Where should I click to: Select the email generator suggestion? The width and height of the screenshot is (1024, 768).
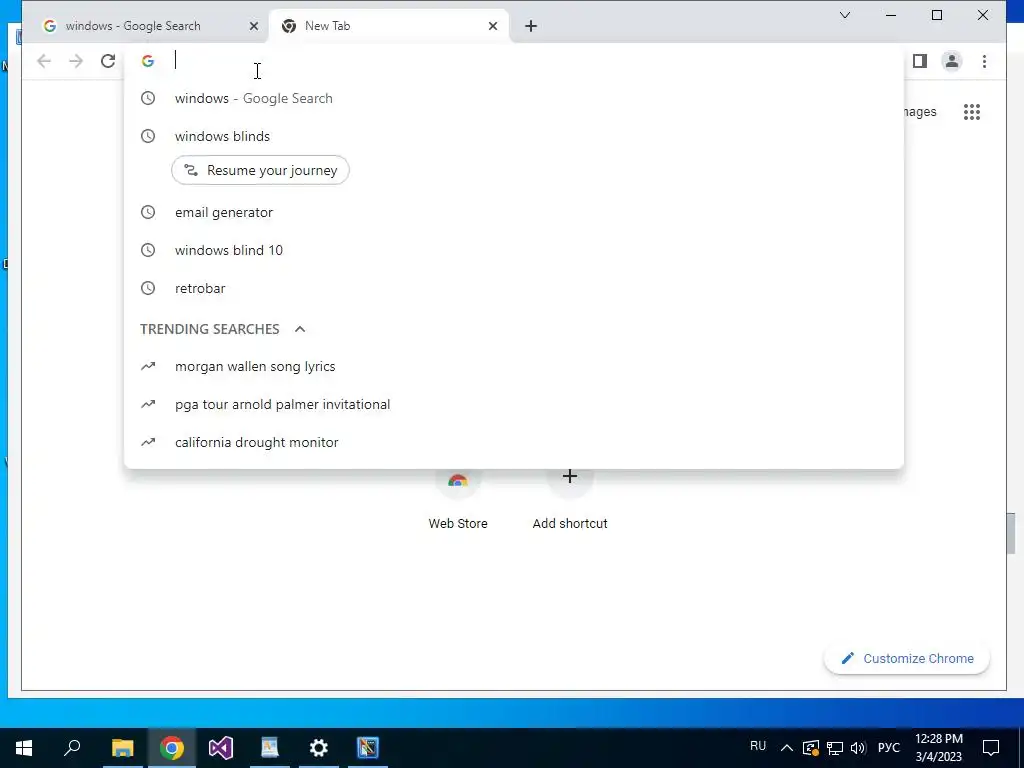click(514, 212)
